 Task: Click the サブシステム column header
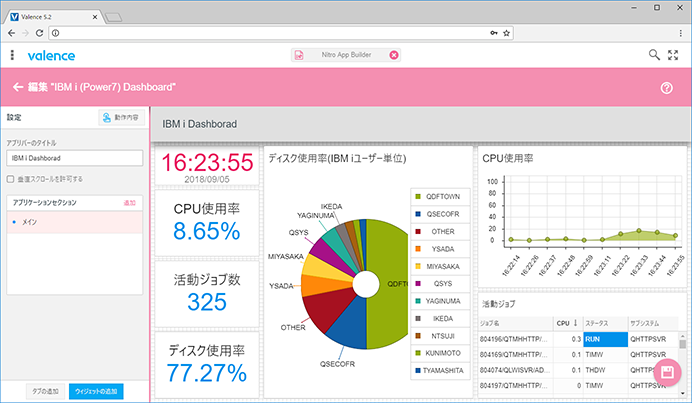point(653,323)
